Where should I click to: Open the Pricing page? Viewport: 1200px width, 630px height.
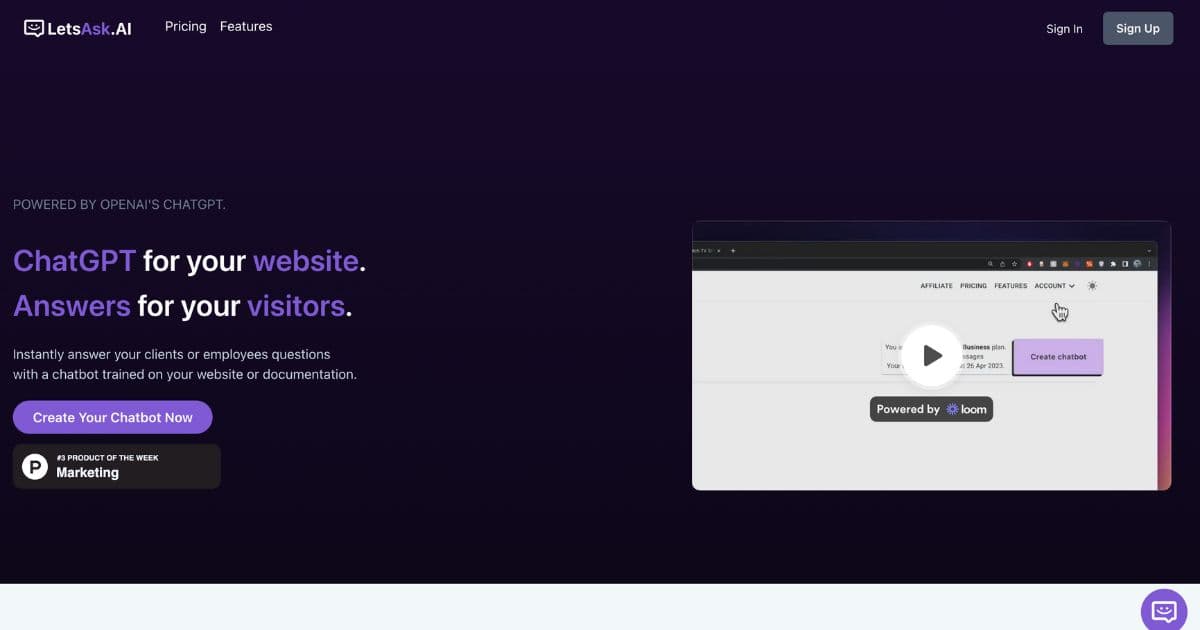(x=186, y=27)
